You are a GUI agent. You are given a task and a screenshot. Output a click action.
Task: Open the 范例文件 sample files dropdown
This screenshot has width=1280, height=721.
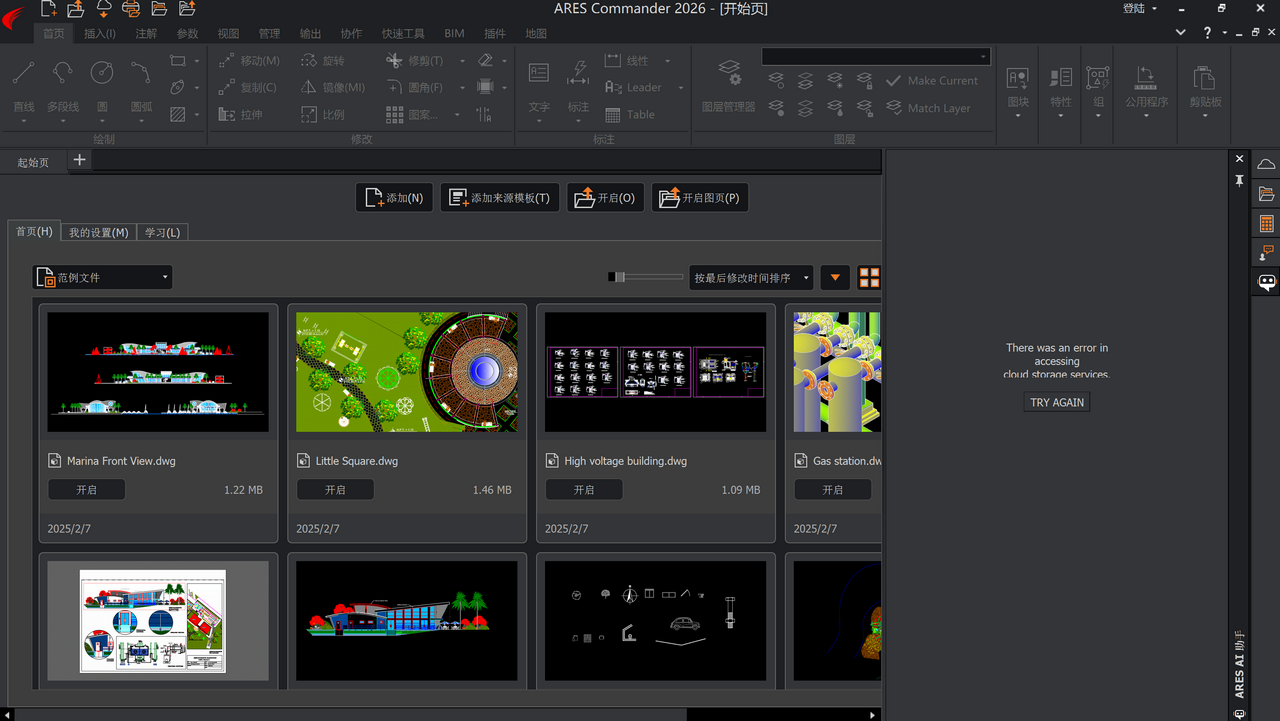click(x=101, y=277)
